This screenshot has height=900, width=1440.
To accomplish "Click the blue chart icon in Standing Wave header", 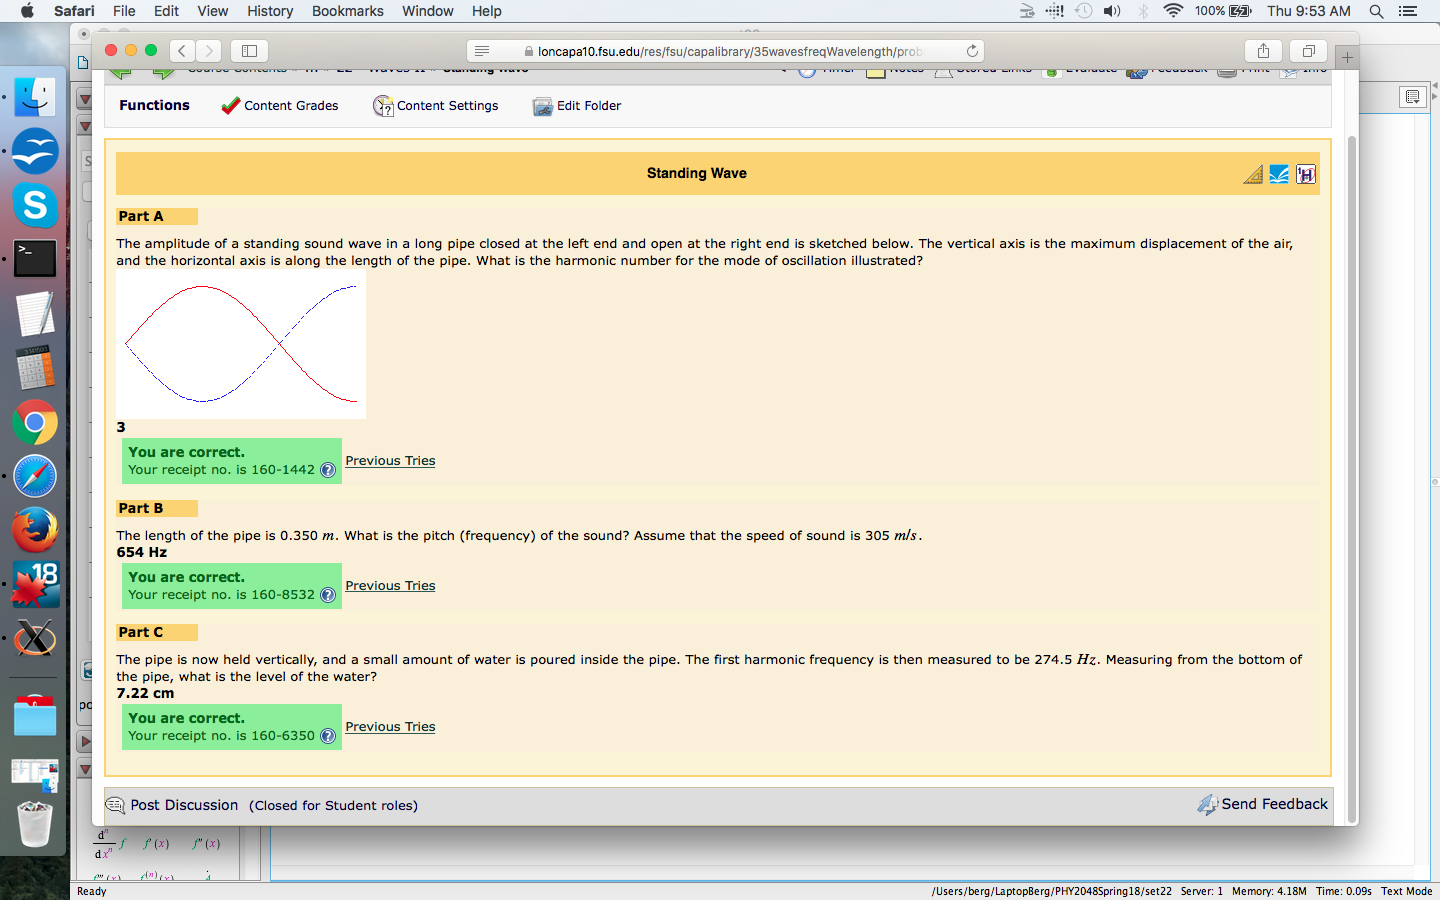I will (x=1279, y=174).
